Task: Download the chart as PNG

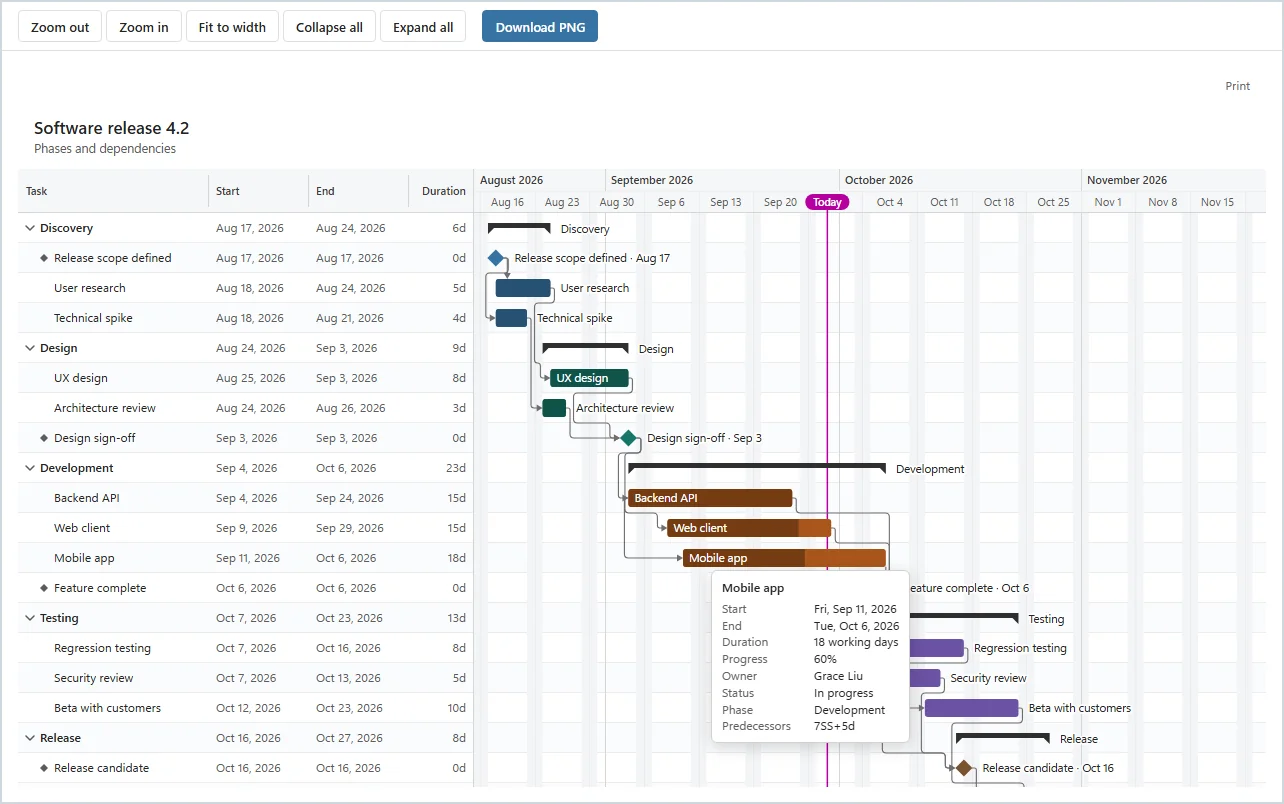Action: click(x=540, y=27)
